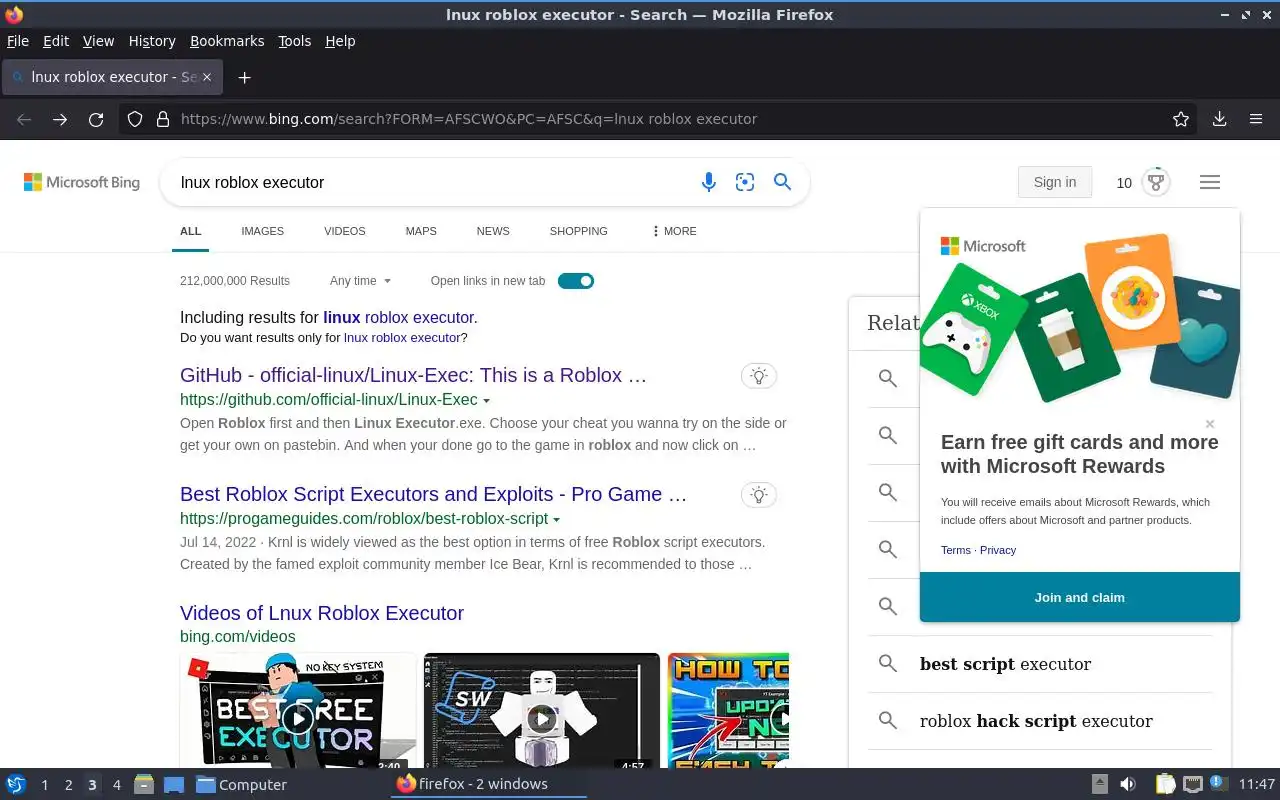The width and height of the screenshot is (1280, 800).
Task: Open the Tools menu
Action: (295, 41)
